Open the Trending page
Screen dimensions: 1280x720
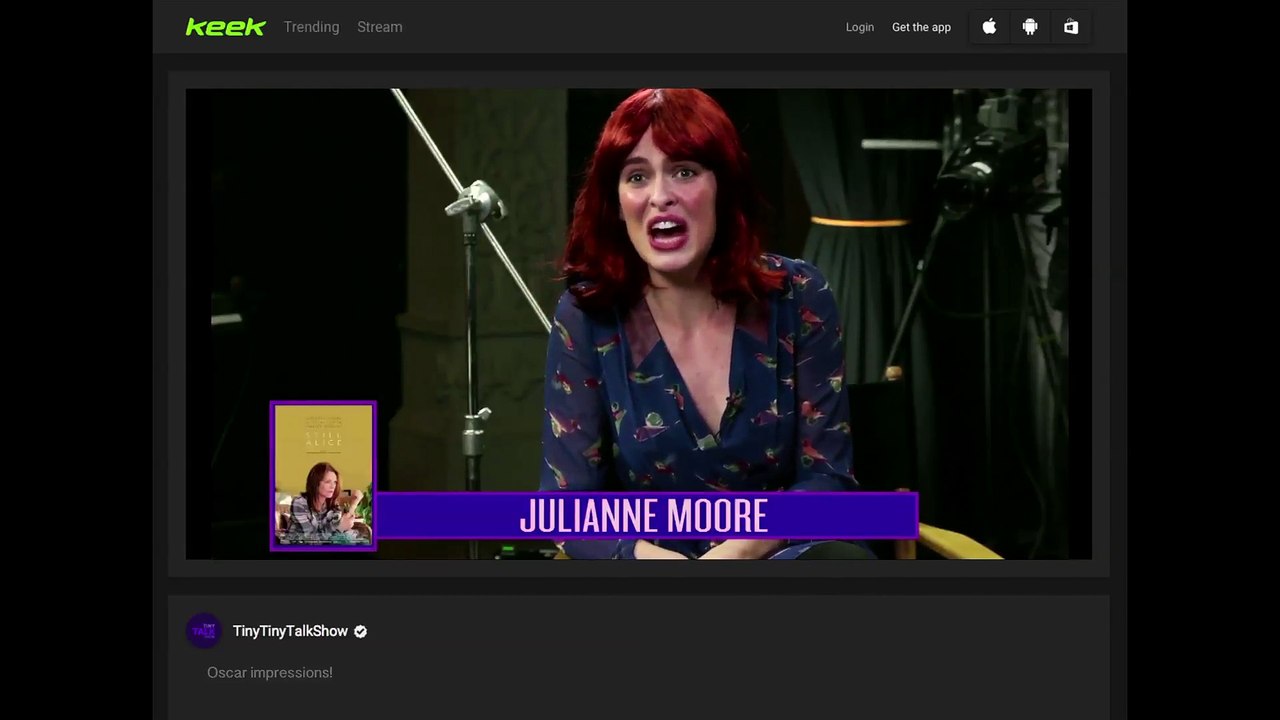[x=311, y=27]
